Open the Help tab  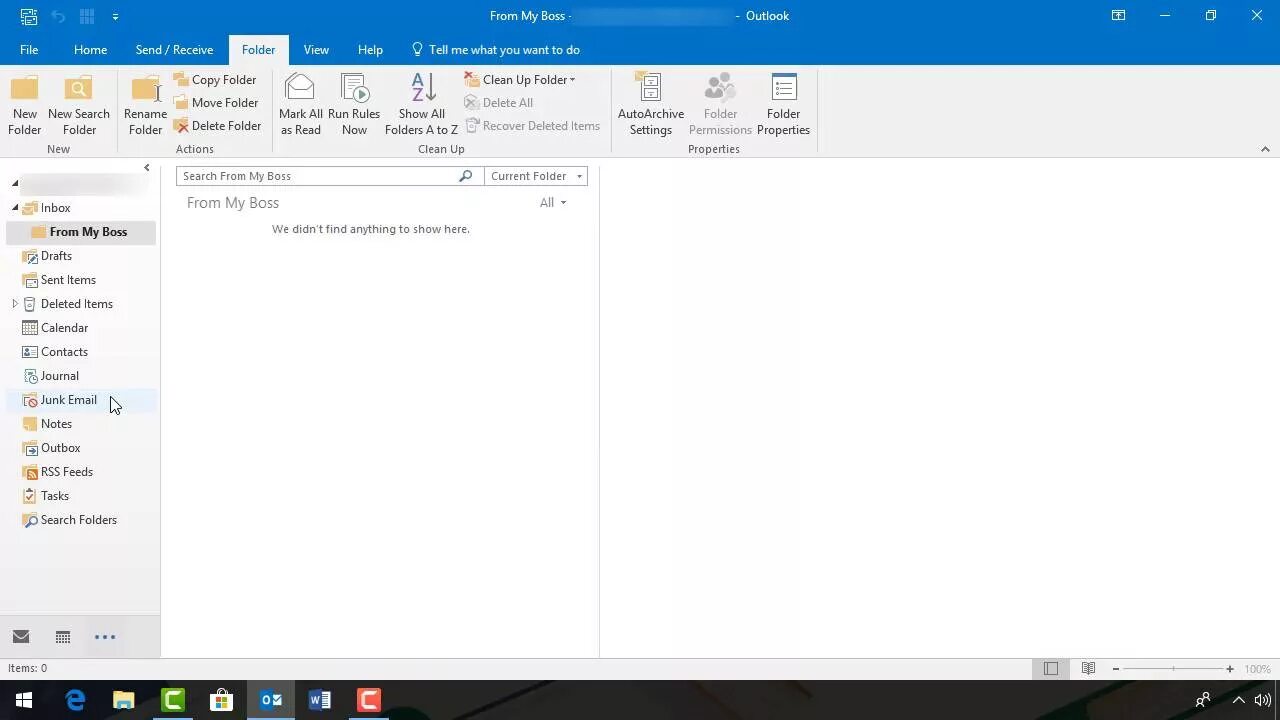[370, 50]
